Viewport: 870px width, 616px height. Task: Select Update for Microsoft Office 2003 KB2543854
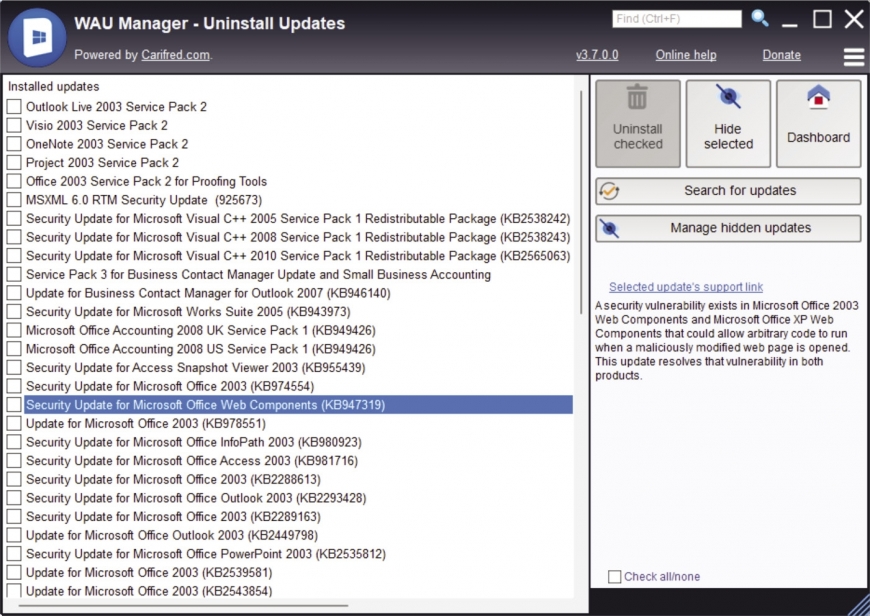point(149,591)
